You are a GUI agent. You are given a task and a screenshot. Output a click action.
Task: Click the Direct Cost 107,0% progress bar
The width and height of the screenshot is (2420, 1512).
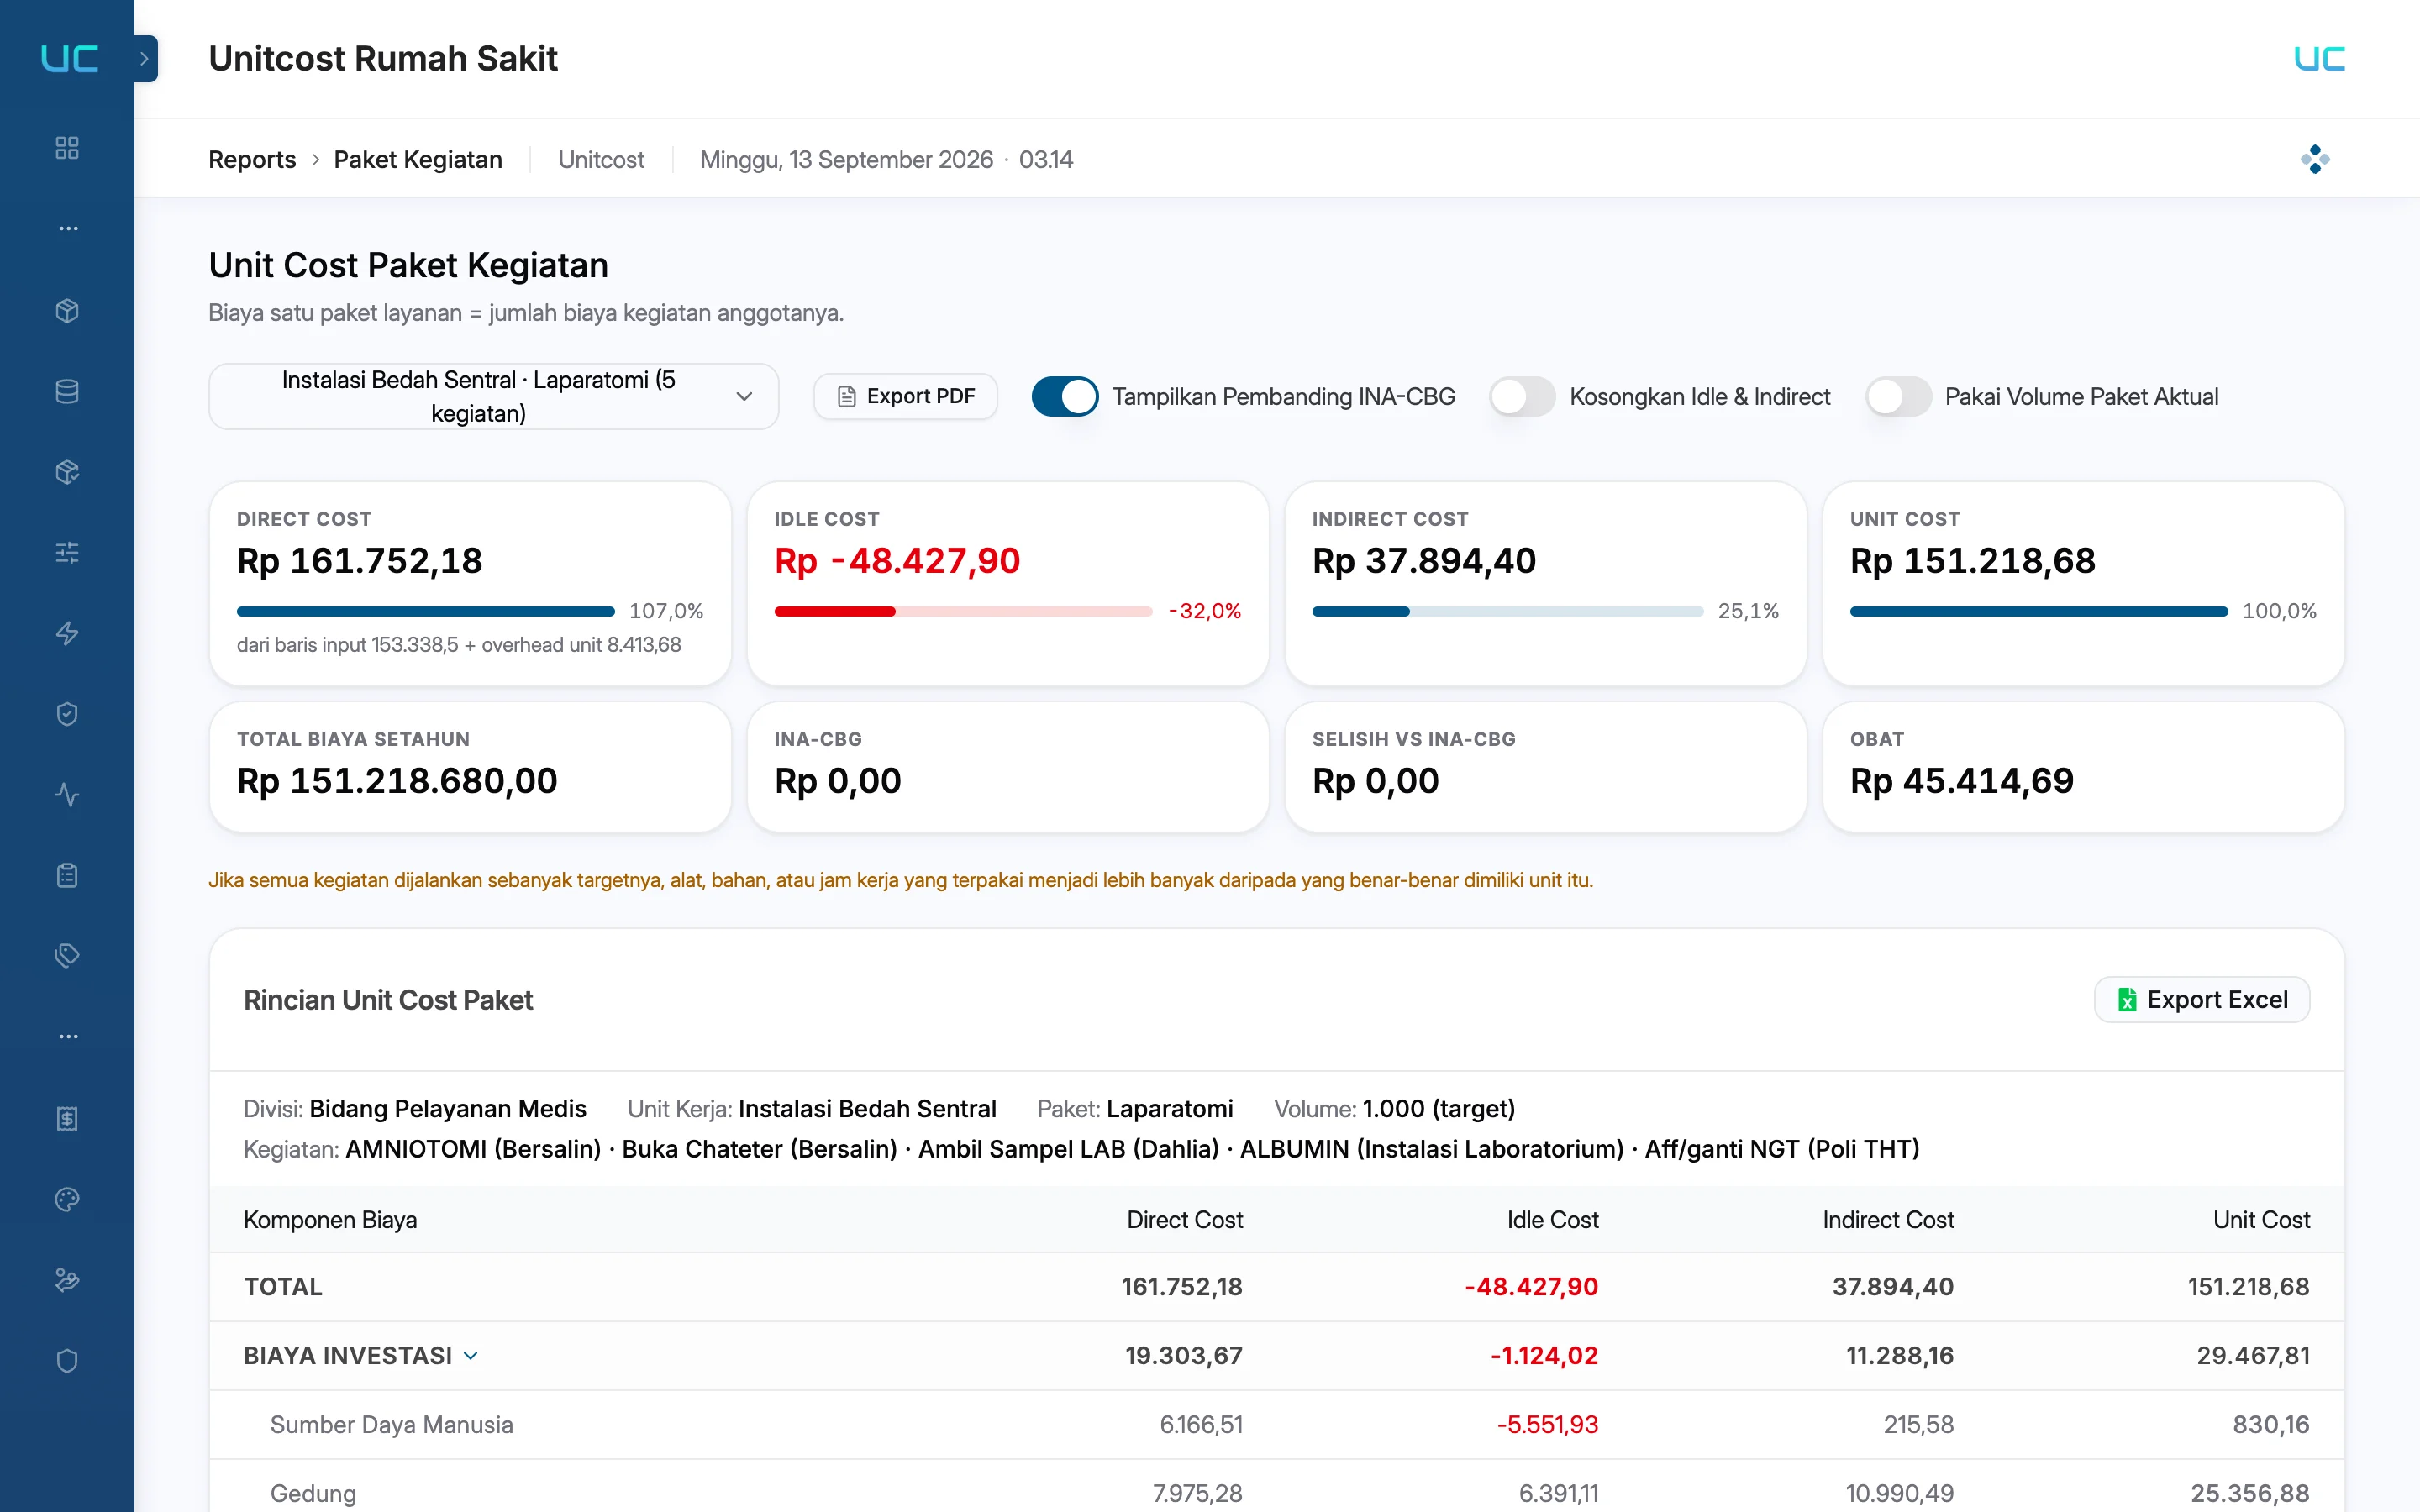425,611
